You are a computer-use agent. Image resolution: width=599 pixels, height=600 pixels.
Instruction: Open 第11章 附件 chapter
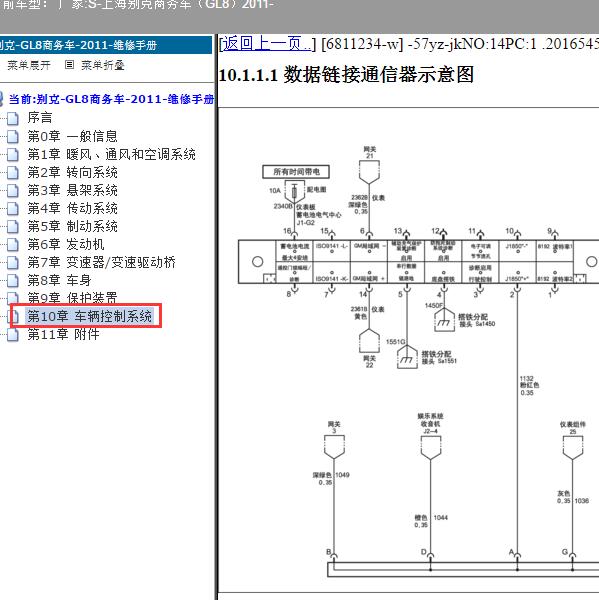pyautogui.click(x=64, y=334)
